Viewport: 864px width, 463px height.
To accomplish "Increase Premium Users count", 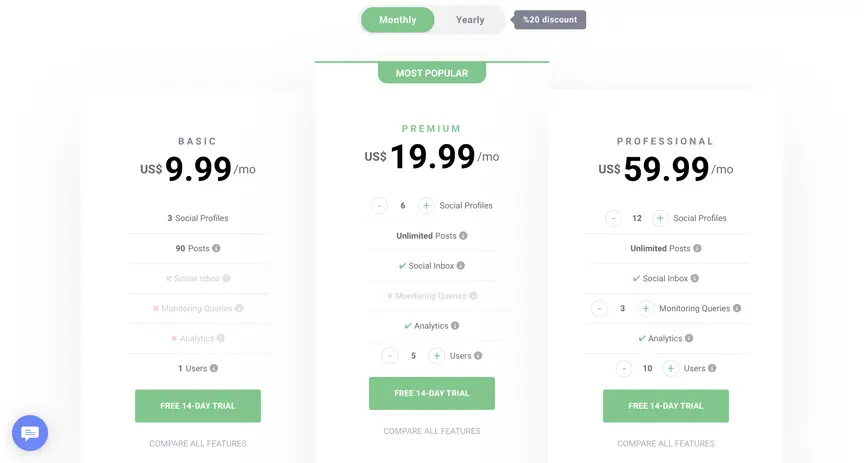I will [x=437, y=356].
